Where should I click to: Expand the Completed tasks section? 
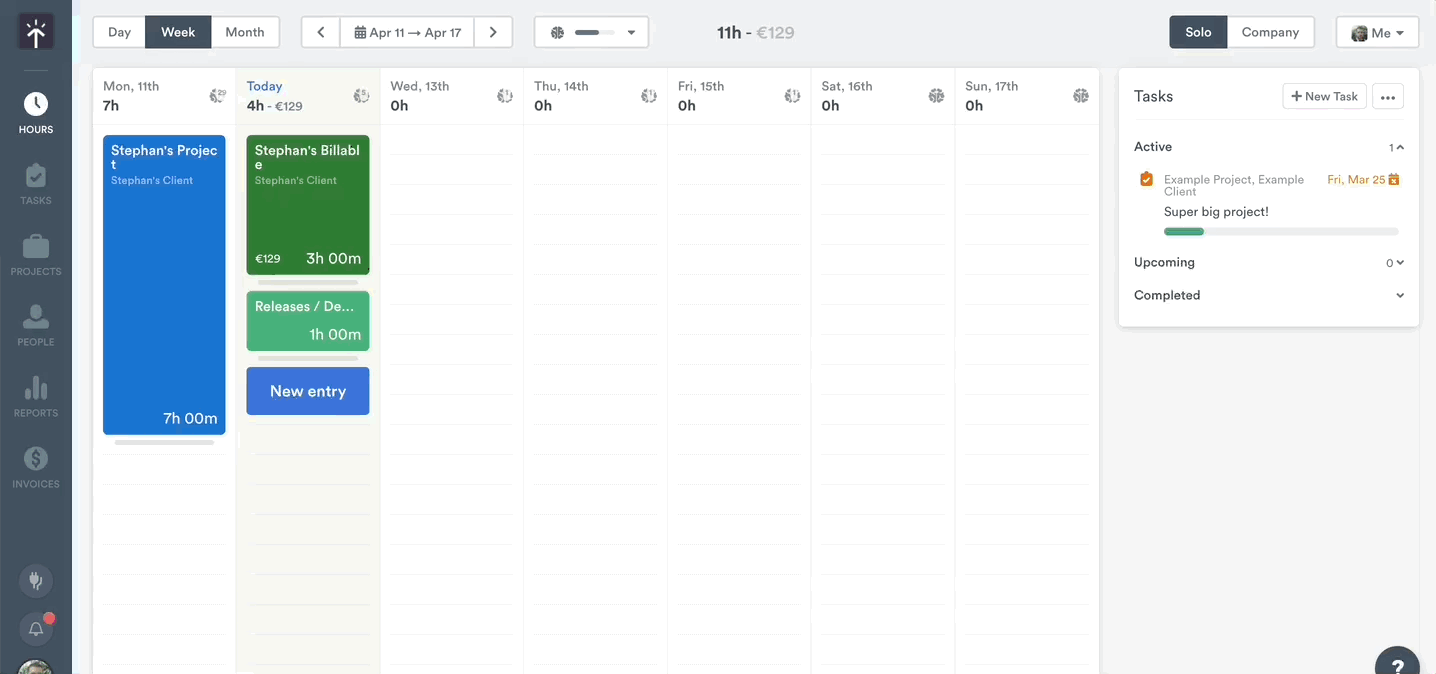(1399, 295)
